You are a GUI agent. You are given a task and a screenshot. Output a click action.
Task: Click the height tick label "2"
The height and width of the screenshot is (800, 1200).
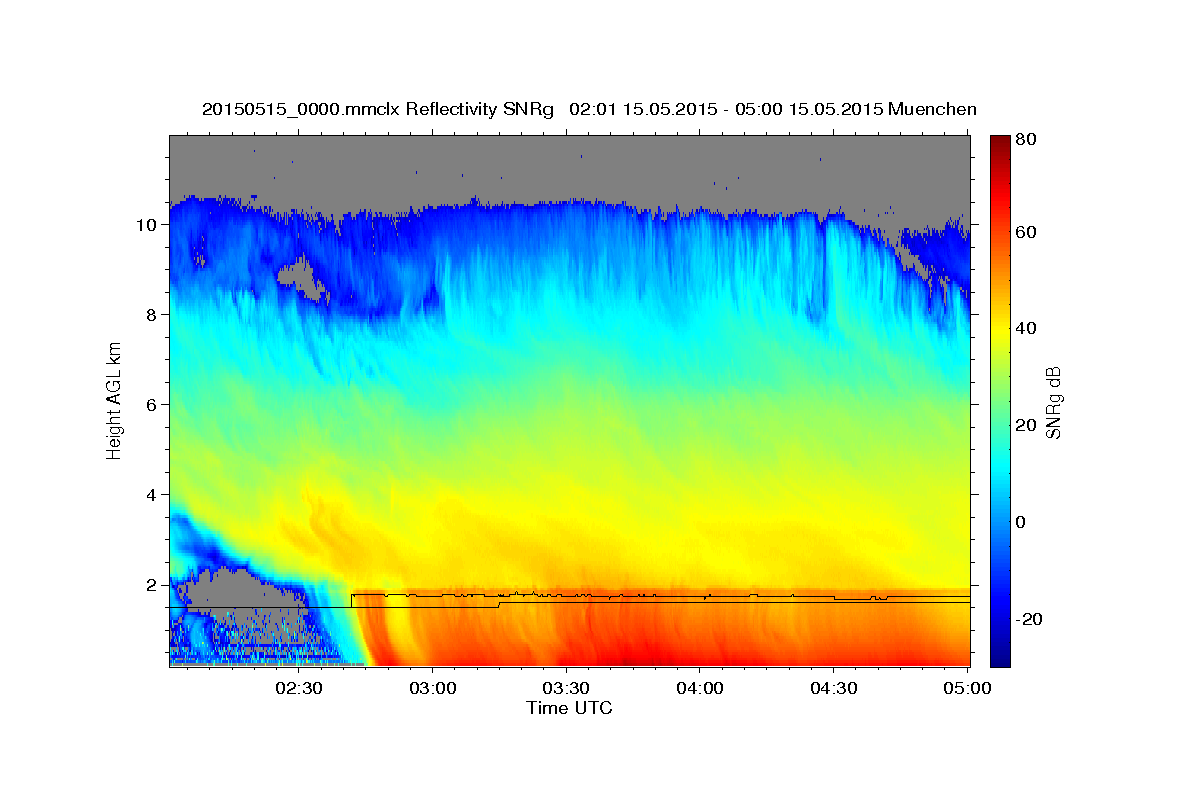[152, 584]
